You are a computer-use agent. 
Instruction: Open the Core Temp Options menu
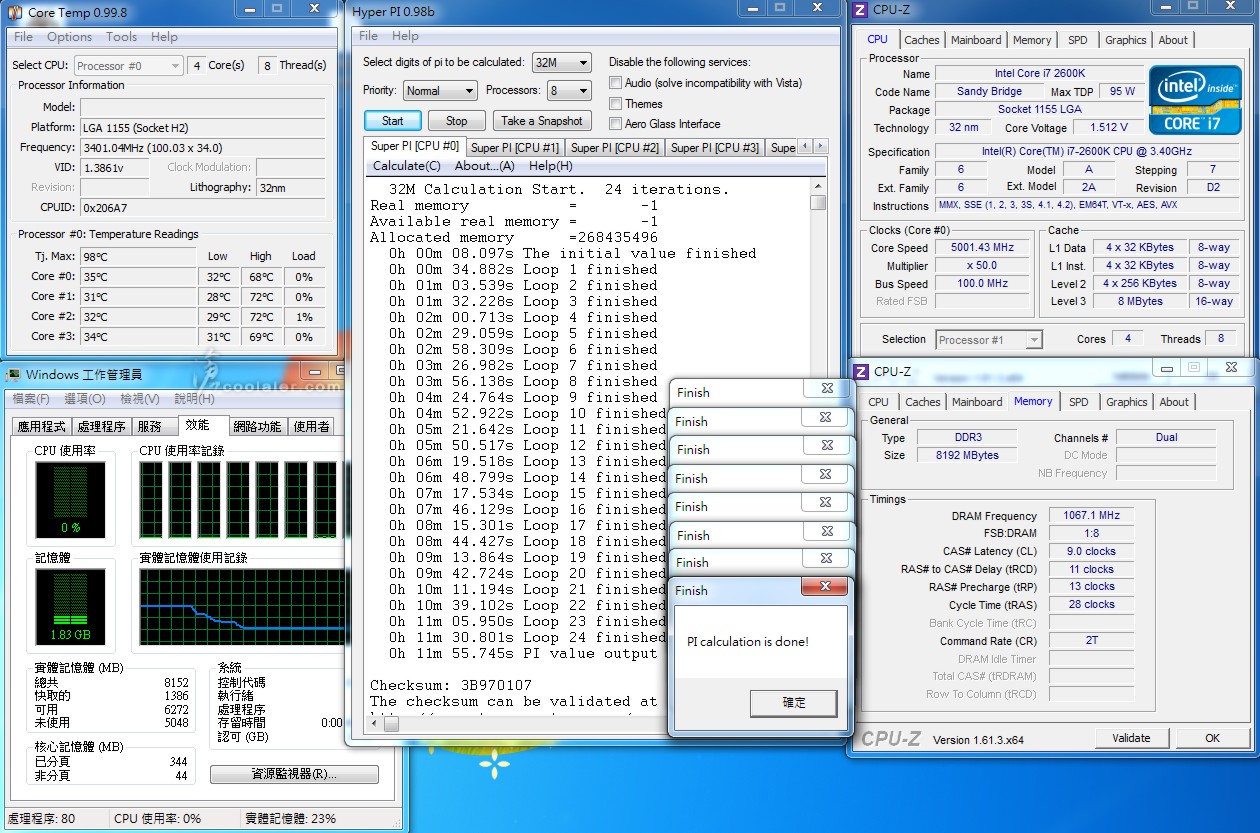pos(69,37)
